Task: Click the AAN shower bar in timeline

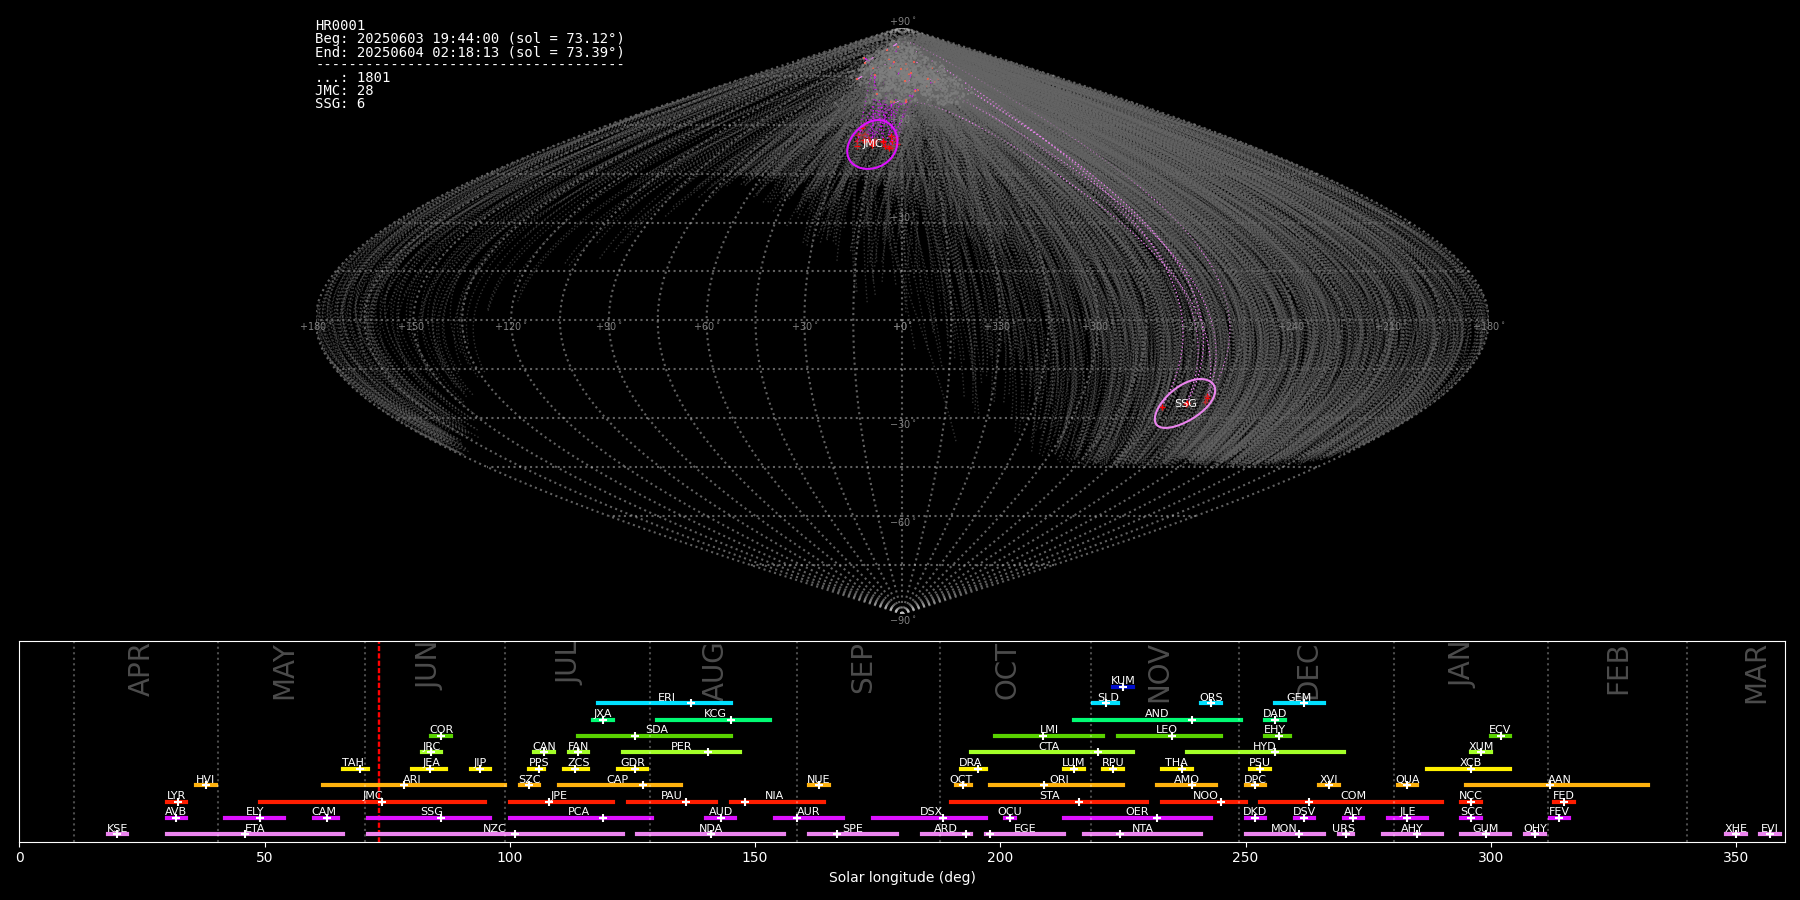Action: pos(1557,785)
